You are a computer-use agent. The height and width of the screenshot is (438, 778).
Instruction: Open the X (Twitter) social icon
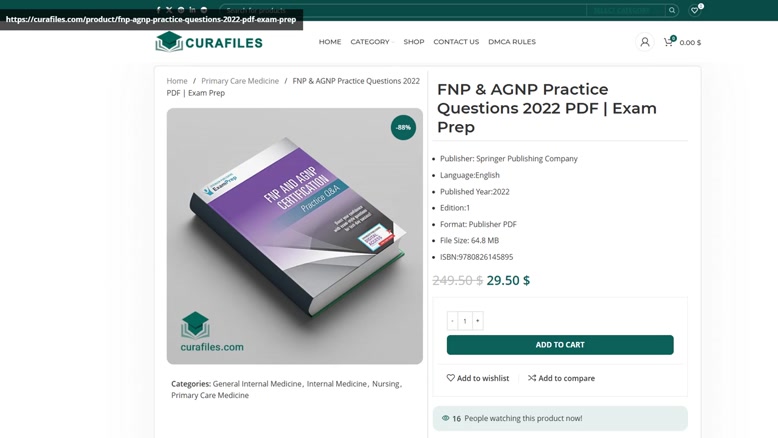tap(169, 10)
